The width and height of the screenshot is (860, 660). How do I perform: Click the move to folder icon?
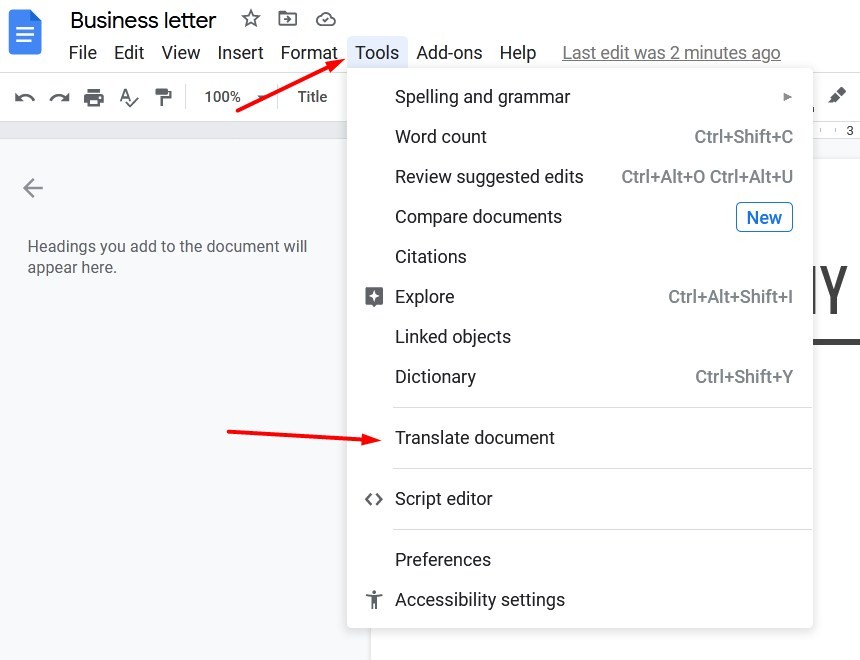(x=288, y=19)
